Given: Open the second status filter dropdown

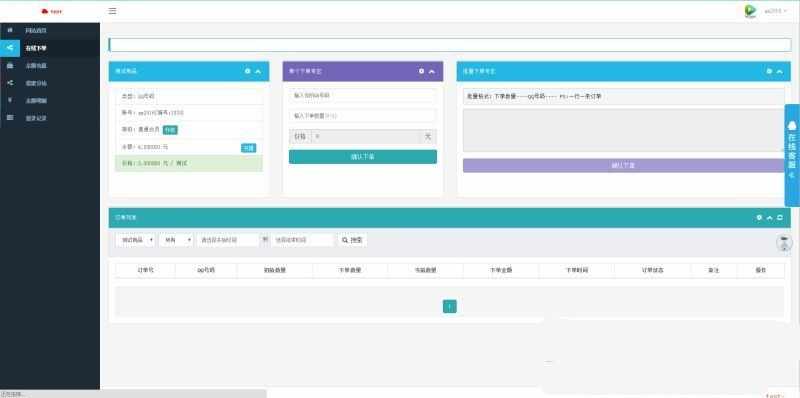Looking at the screenshot, I should [176, 240].
